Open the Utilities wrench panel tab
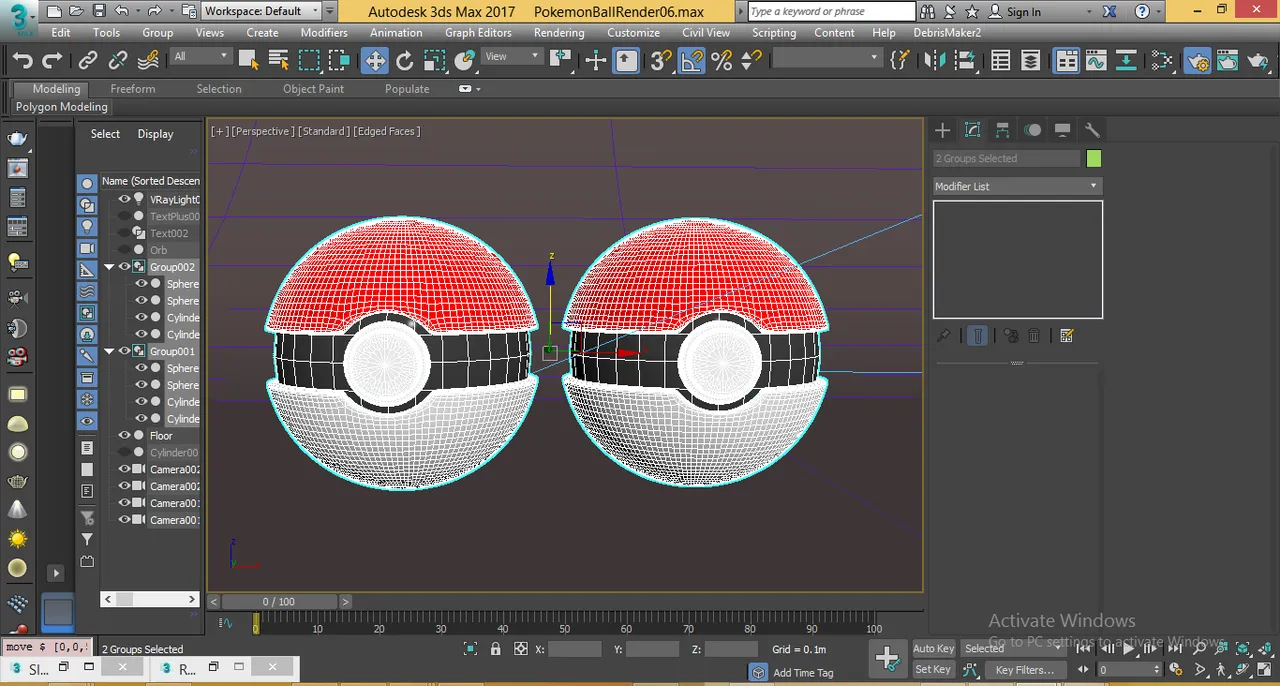This screenshot has height=686, width=1280. click(x=1092, y=130)
